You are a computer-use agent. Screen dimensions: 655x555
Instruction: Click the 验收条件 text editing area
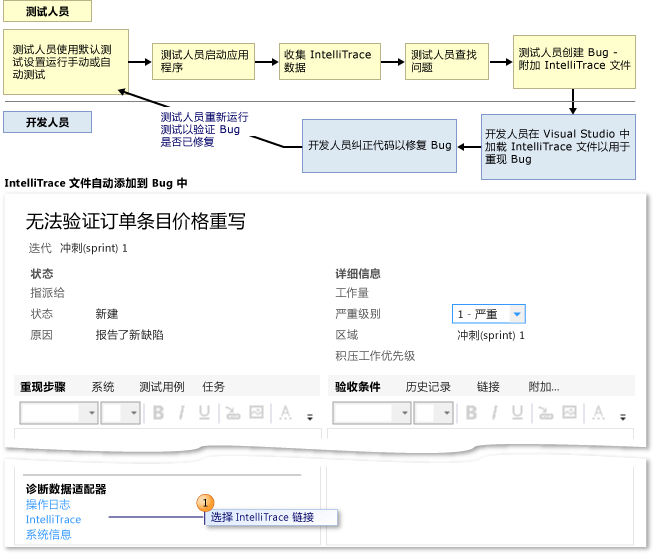coord(480,433)
